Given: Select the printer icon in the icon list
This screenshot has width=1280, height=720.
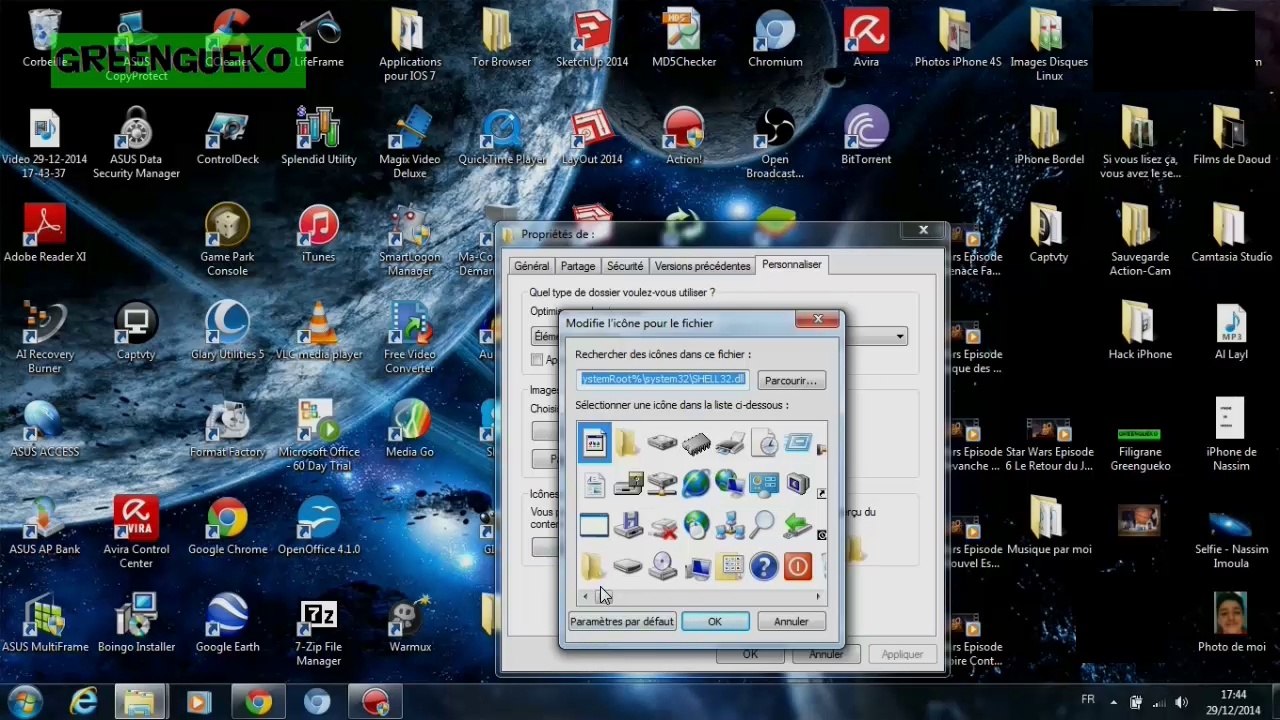Looking at the screenshot, I should pos(730,442).
